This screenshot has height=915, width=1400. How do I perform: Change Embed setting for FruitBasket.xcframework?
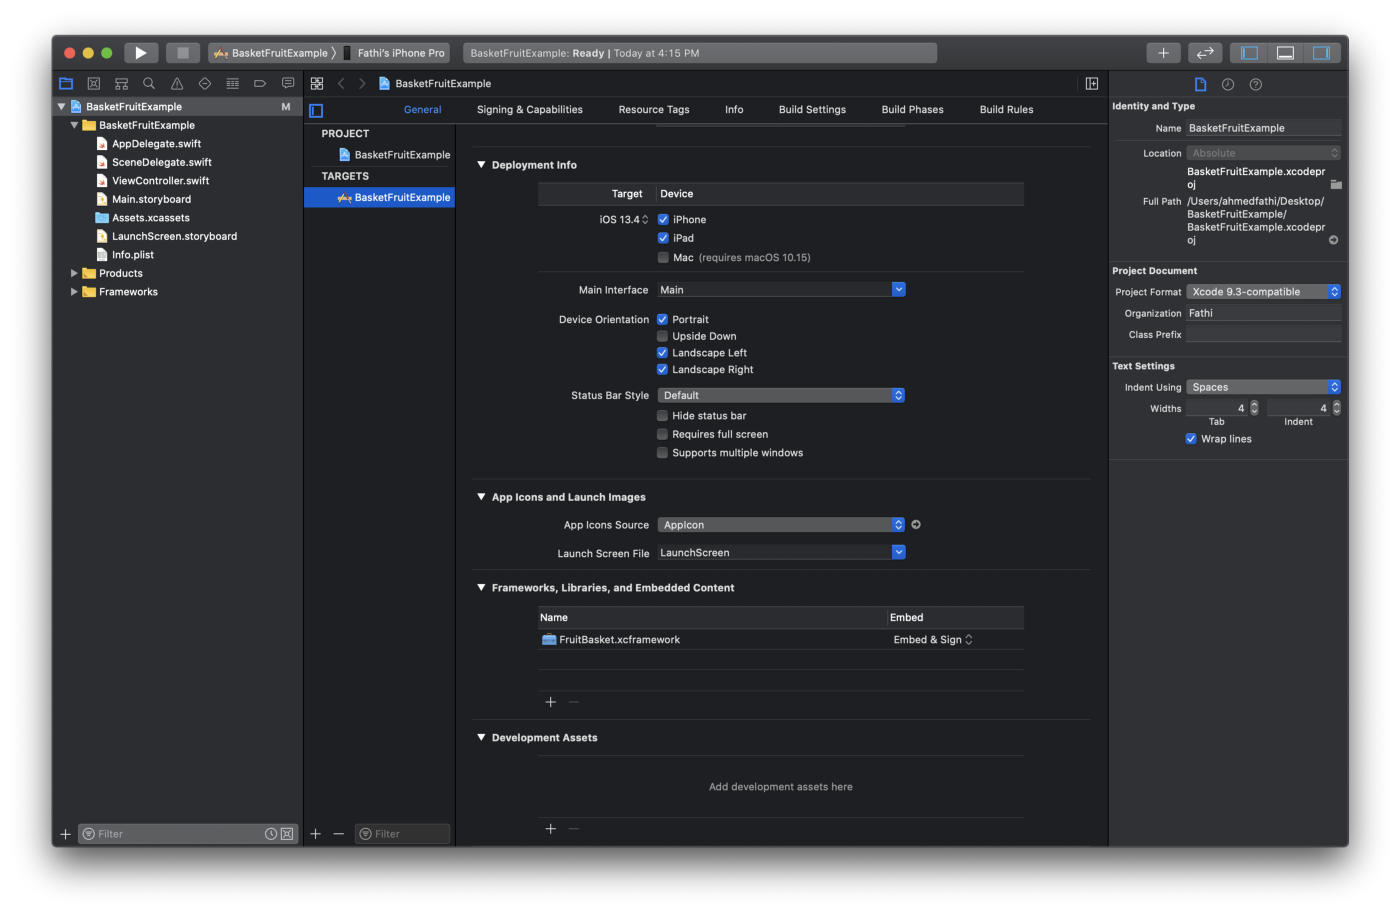pyautogui.click(x=931, y=639)
